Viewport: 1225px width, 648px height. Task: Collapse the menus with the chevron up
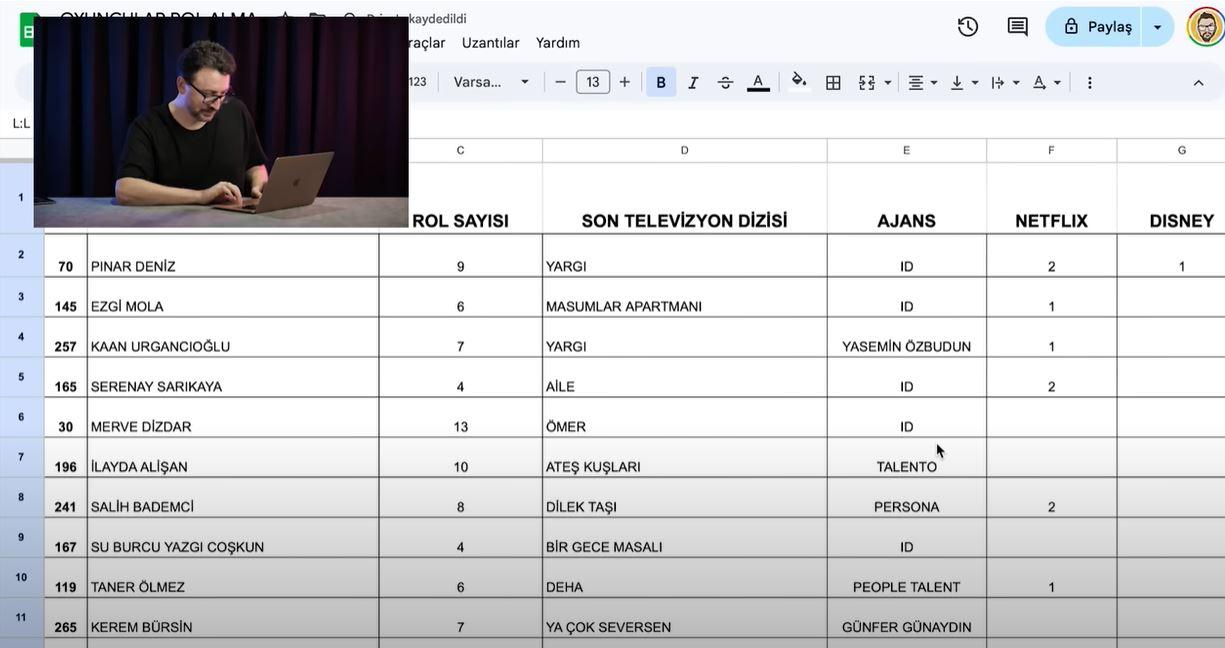(1198, 82)
